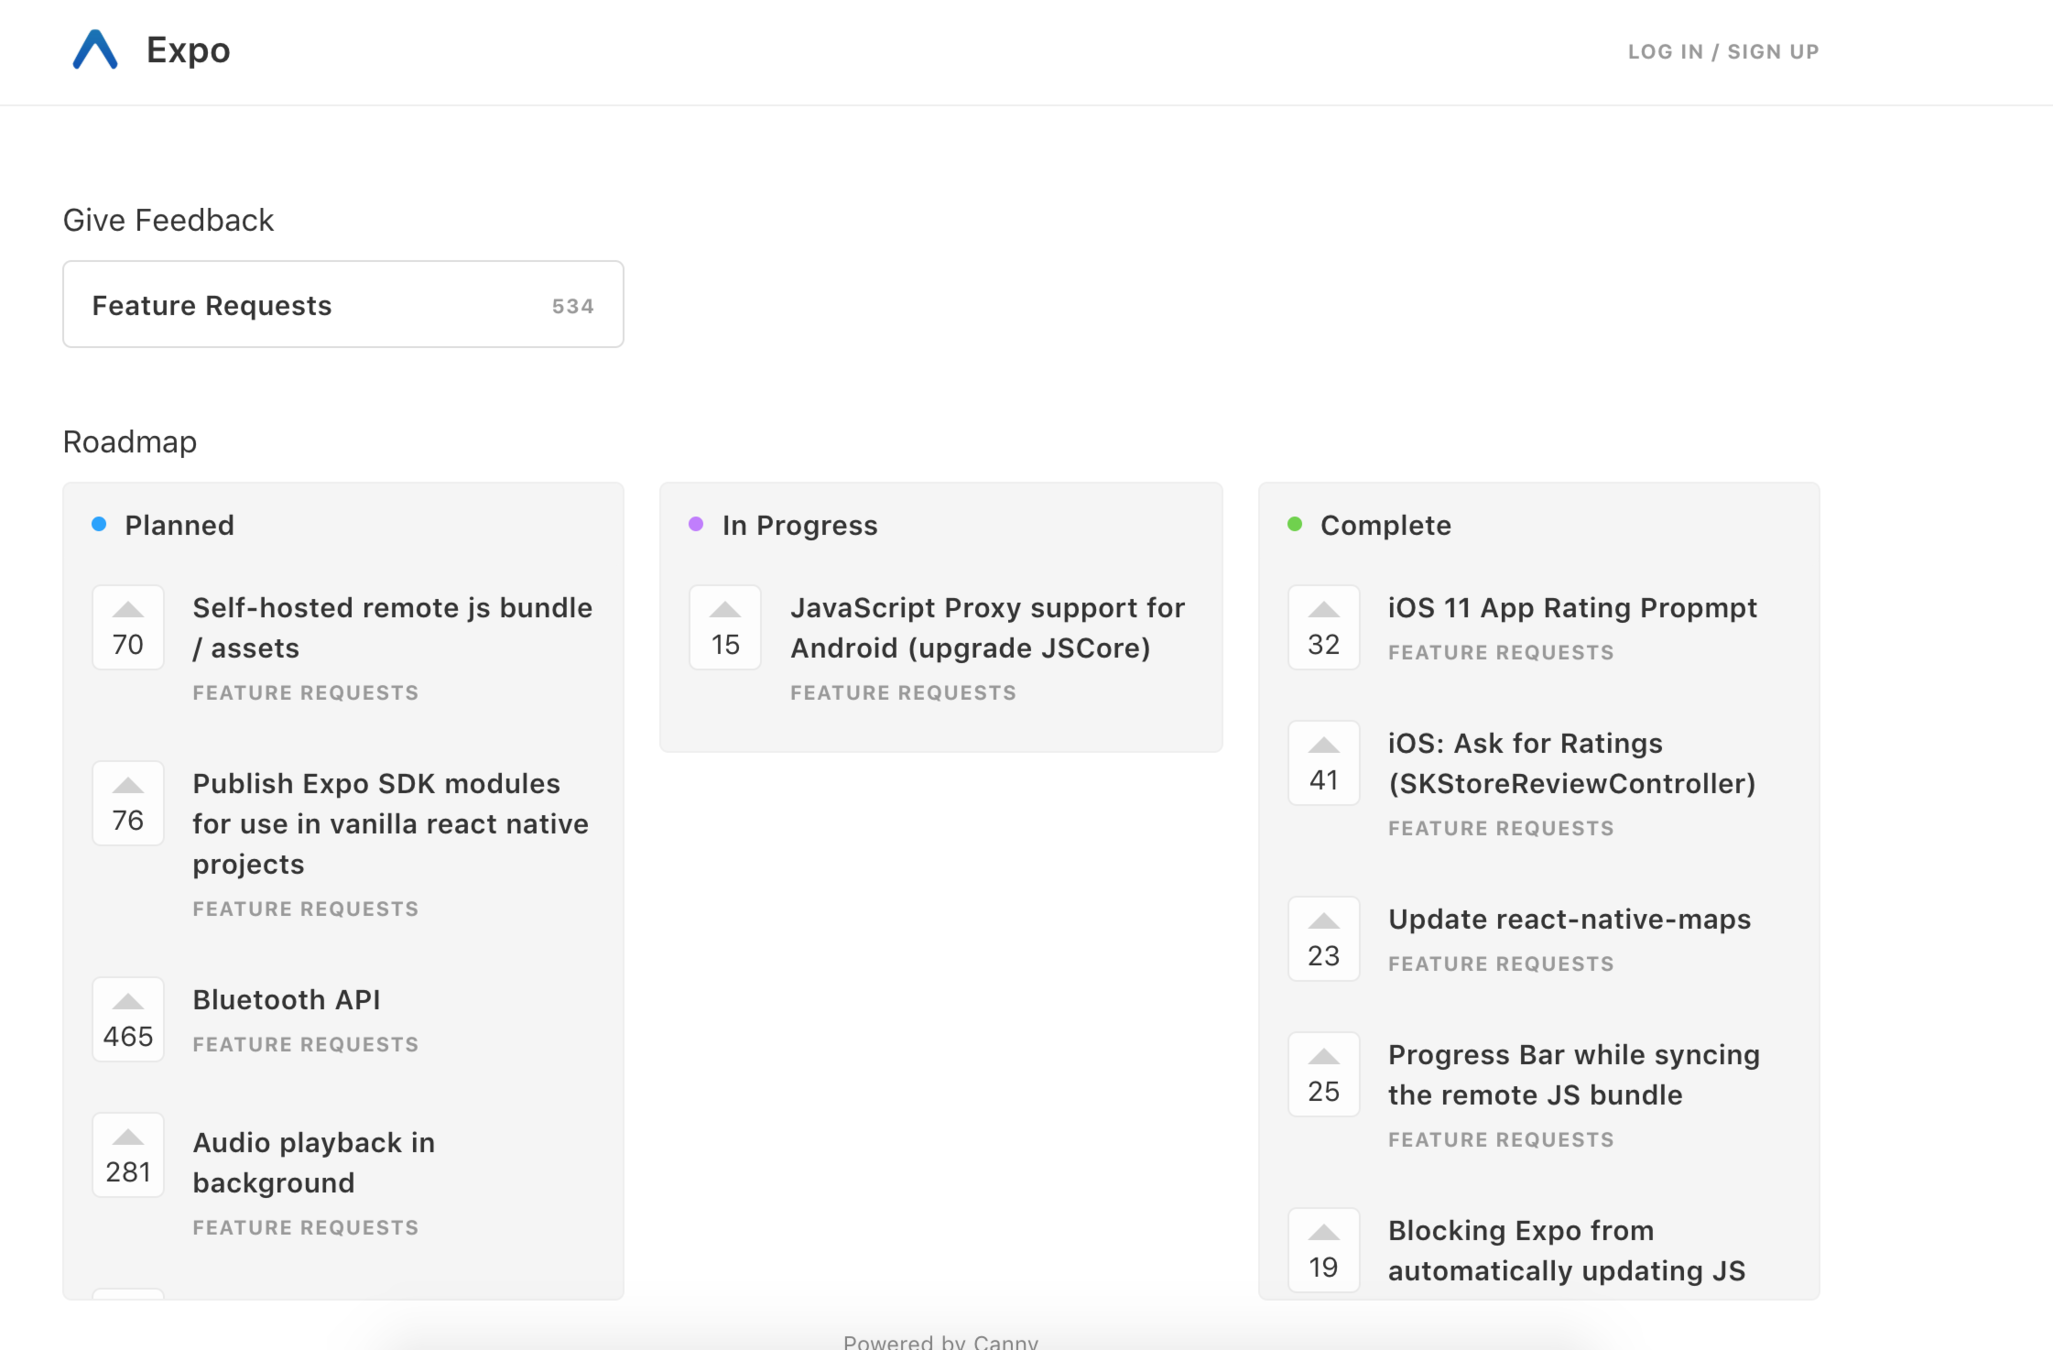Open the Audio playback in background post
Viewport: 2053px width, 1350px height.
313,1162
